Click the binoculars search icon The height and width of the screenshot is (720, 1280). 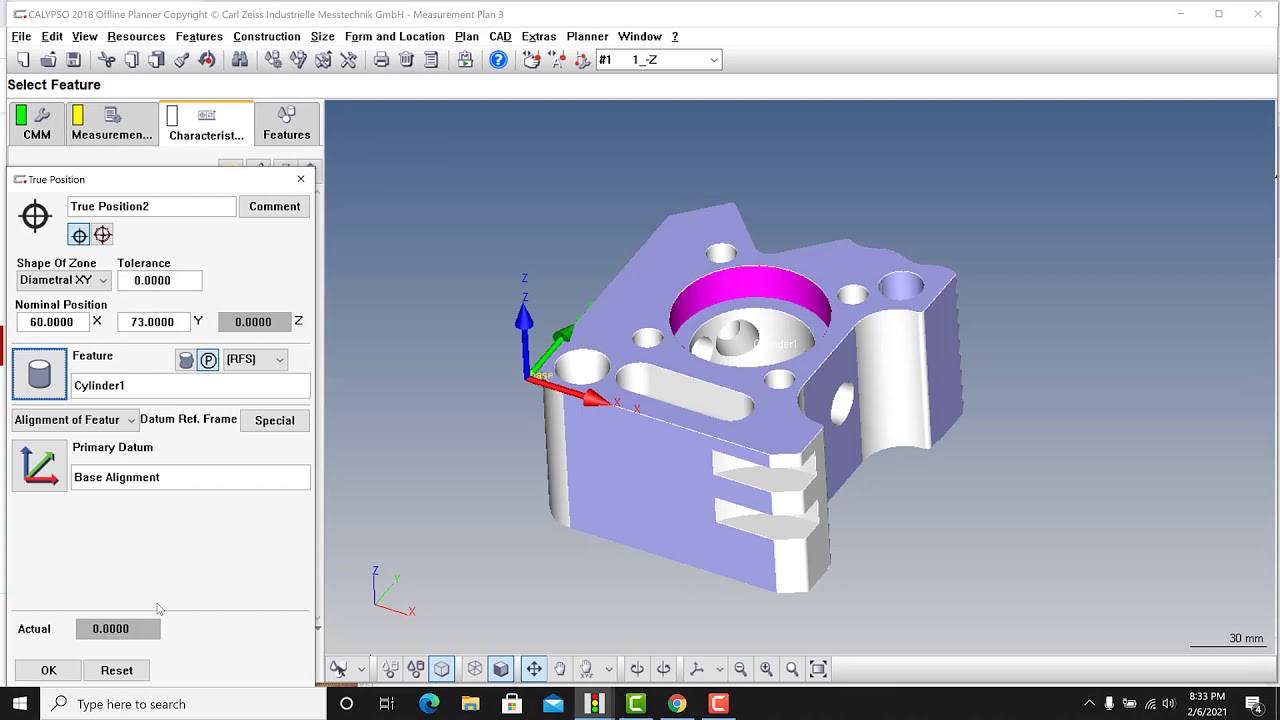tap(240, 60)
